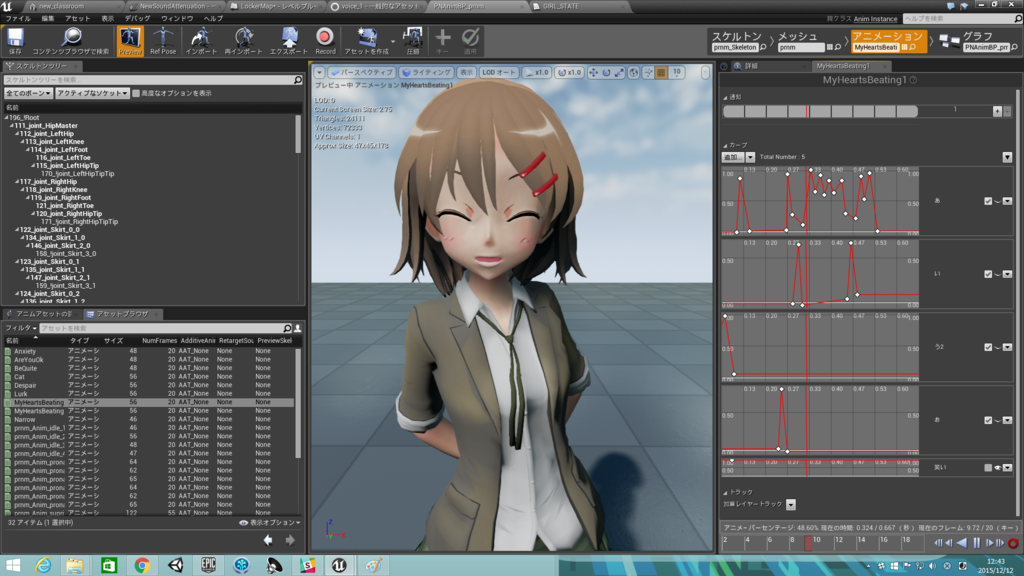Click the Windows Start button
This screenshot has height=576, width=1024.
point(13,565)
